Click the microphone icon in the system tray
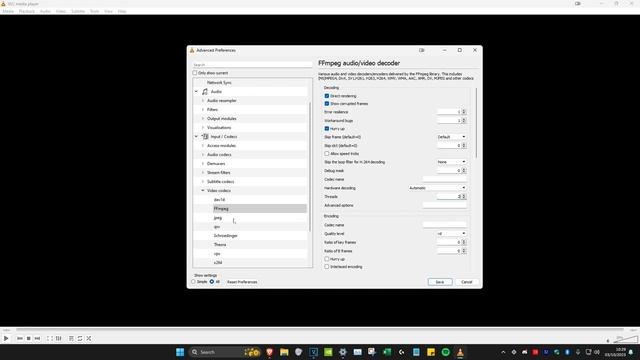Screen dimensions: 640x360 tap(578, 352)
